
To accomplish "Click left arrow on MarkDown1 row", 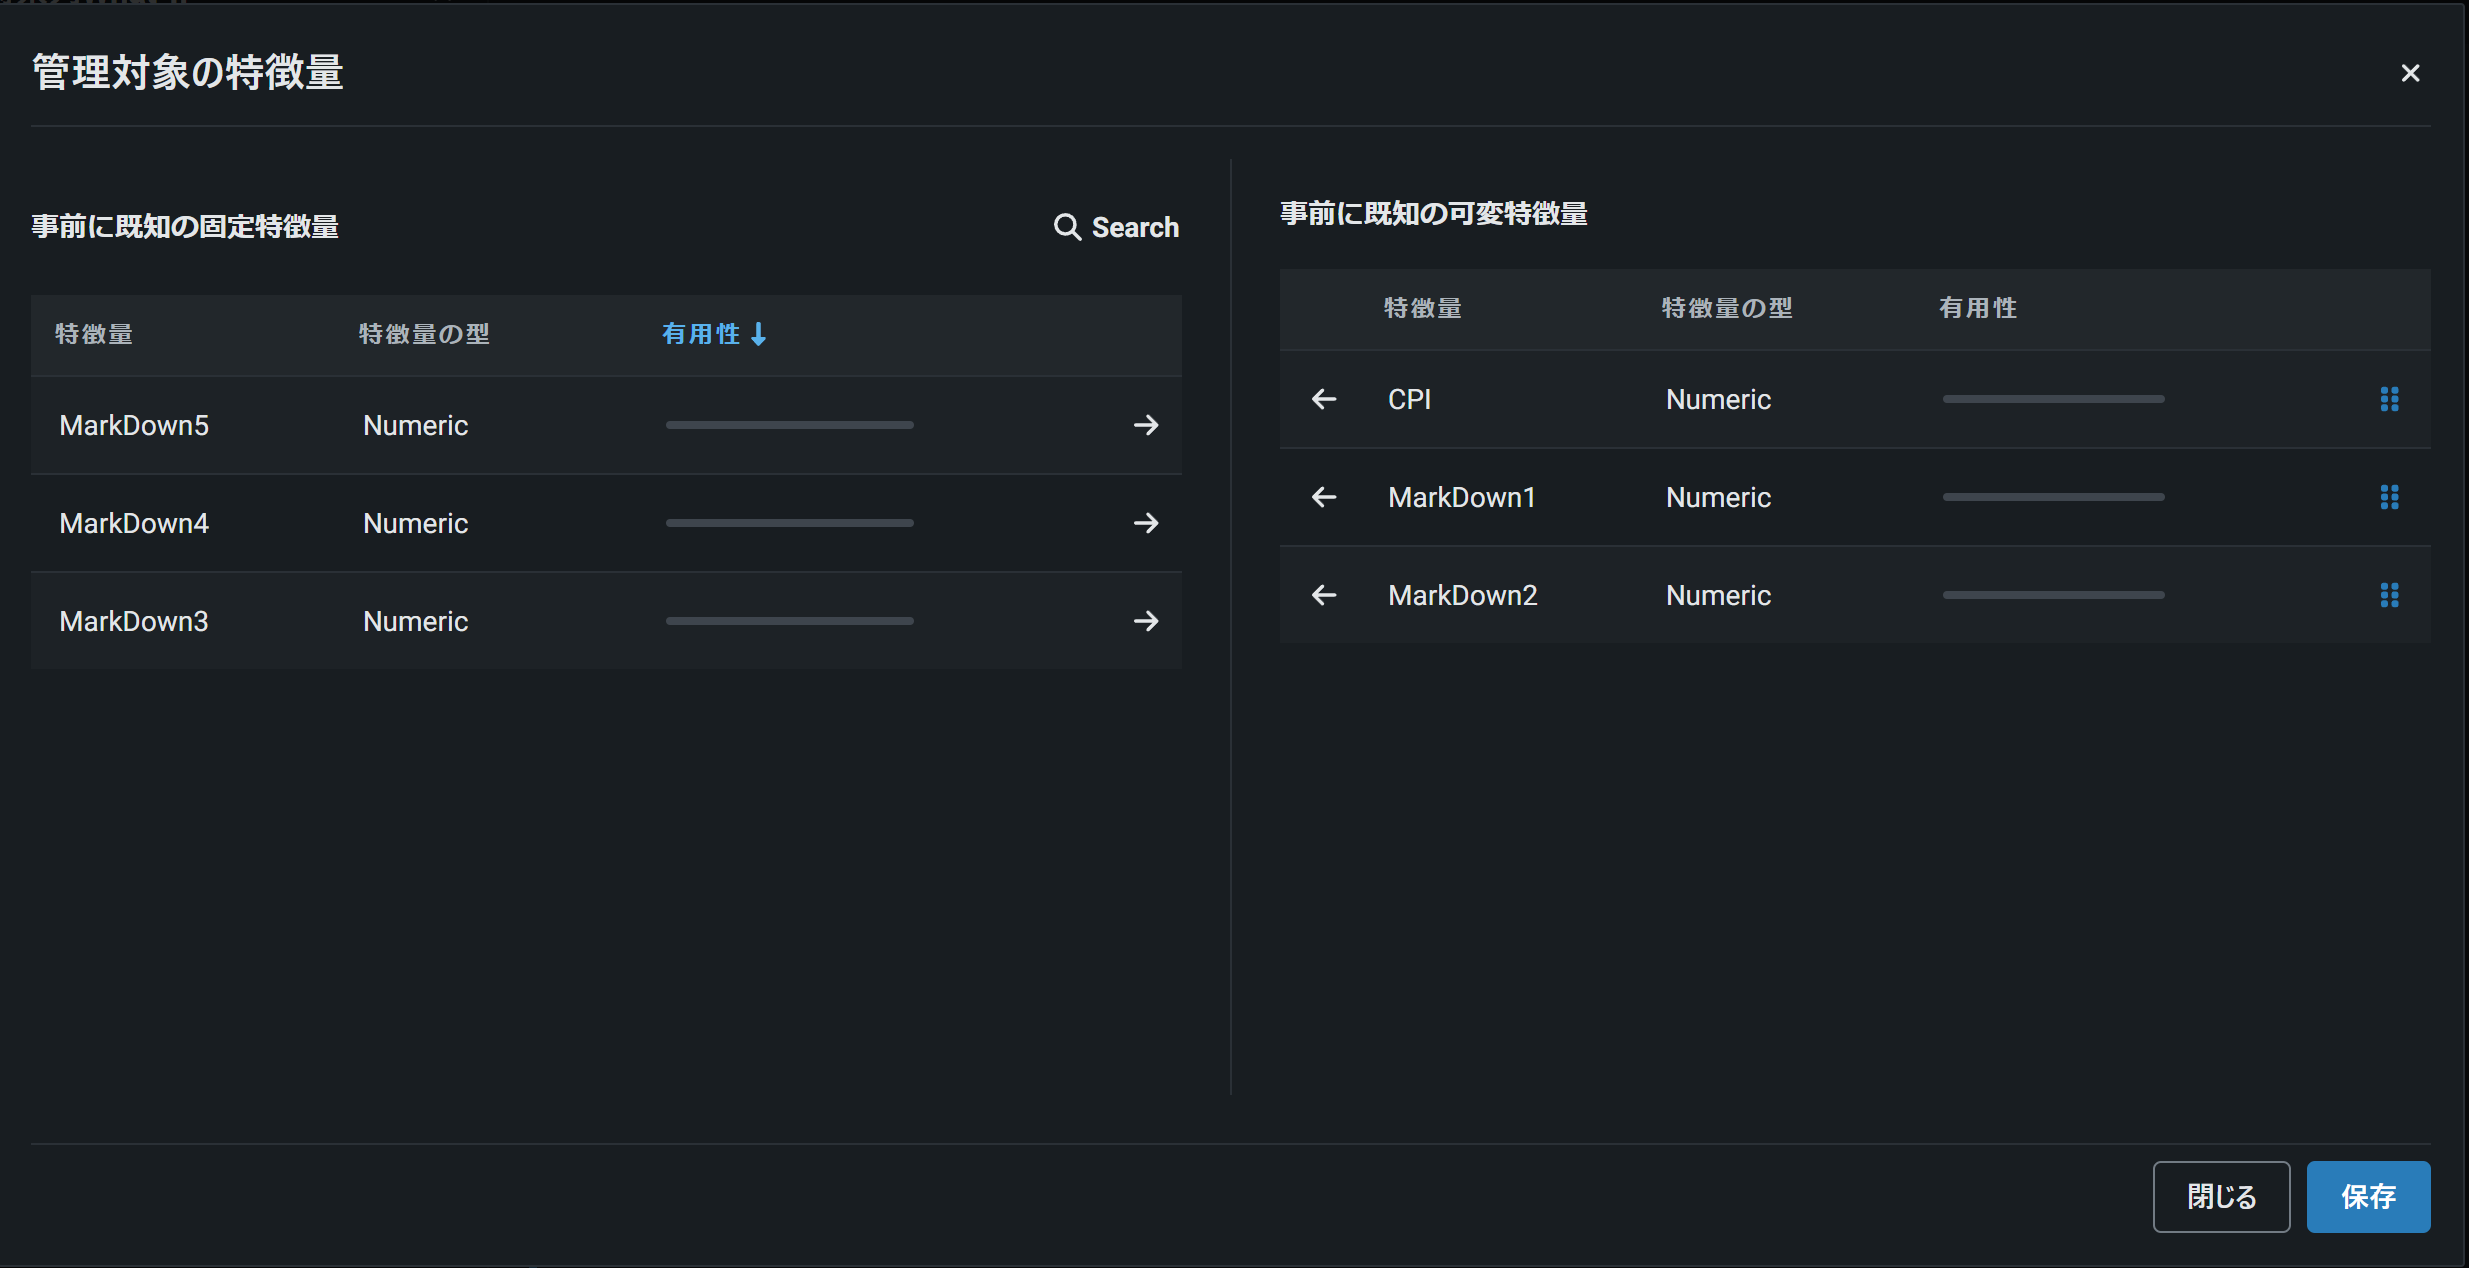I will pos(1324,497).
